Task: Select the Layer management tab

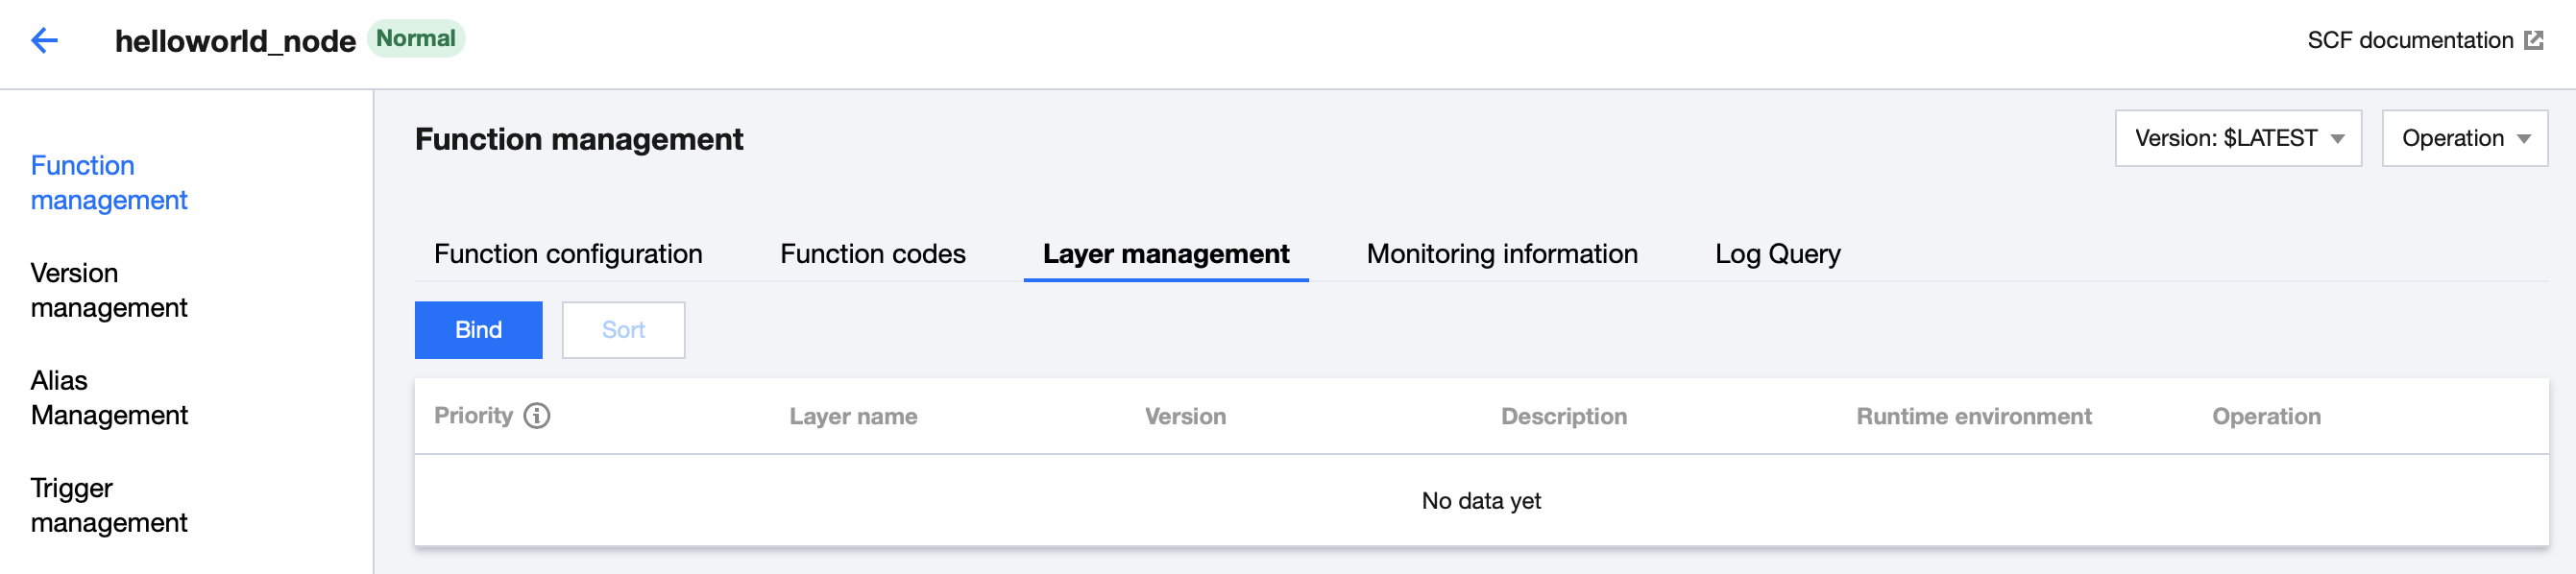Action: point(1165,254)
